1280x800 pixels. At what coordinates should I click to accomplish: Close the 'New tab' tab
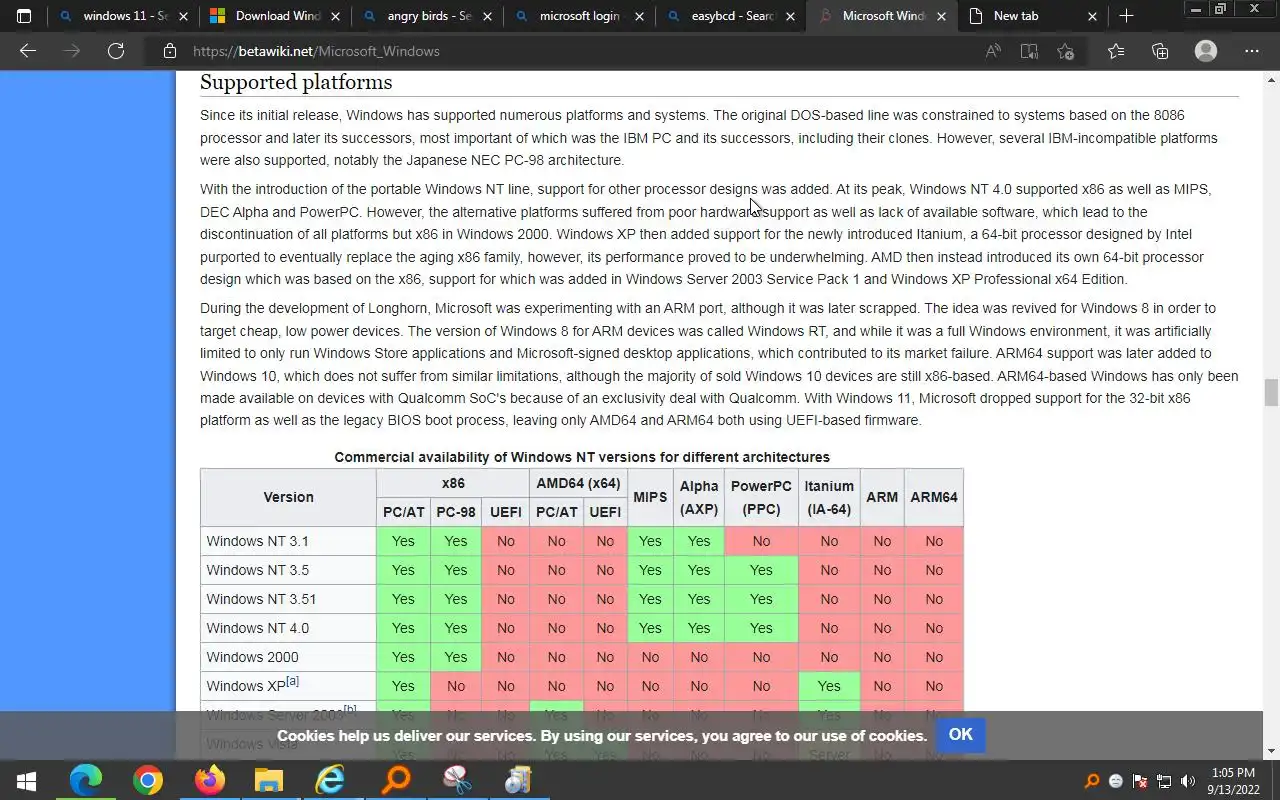pos(1092,16)
